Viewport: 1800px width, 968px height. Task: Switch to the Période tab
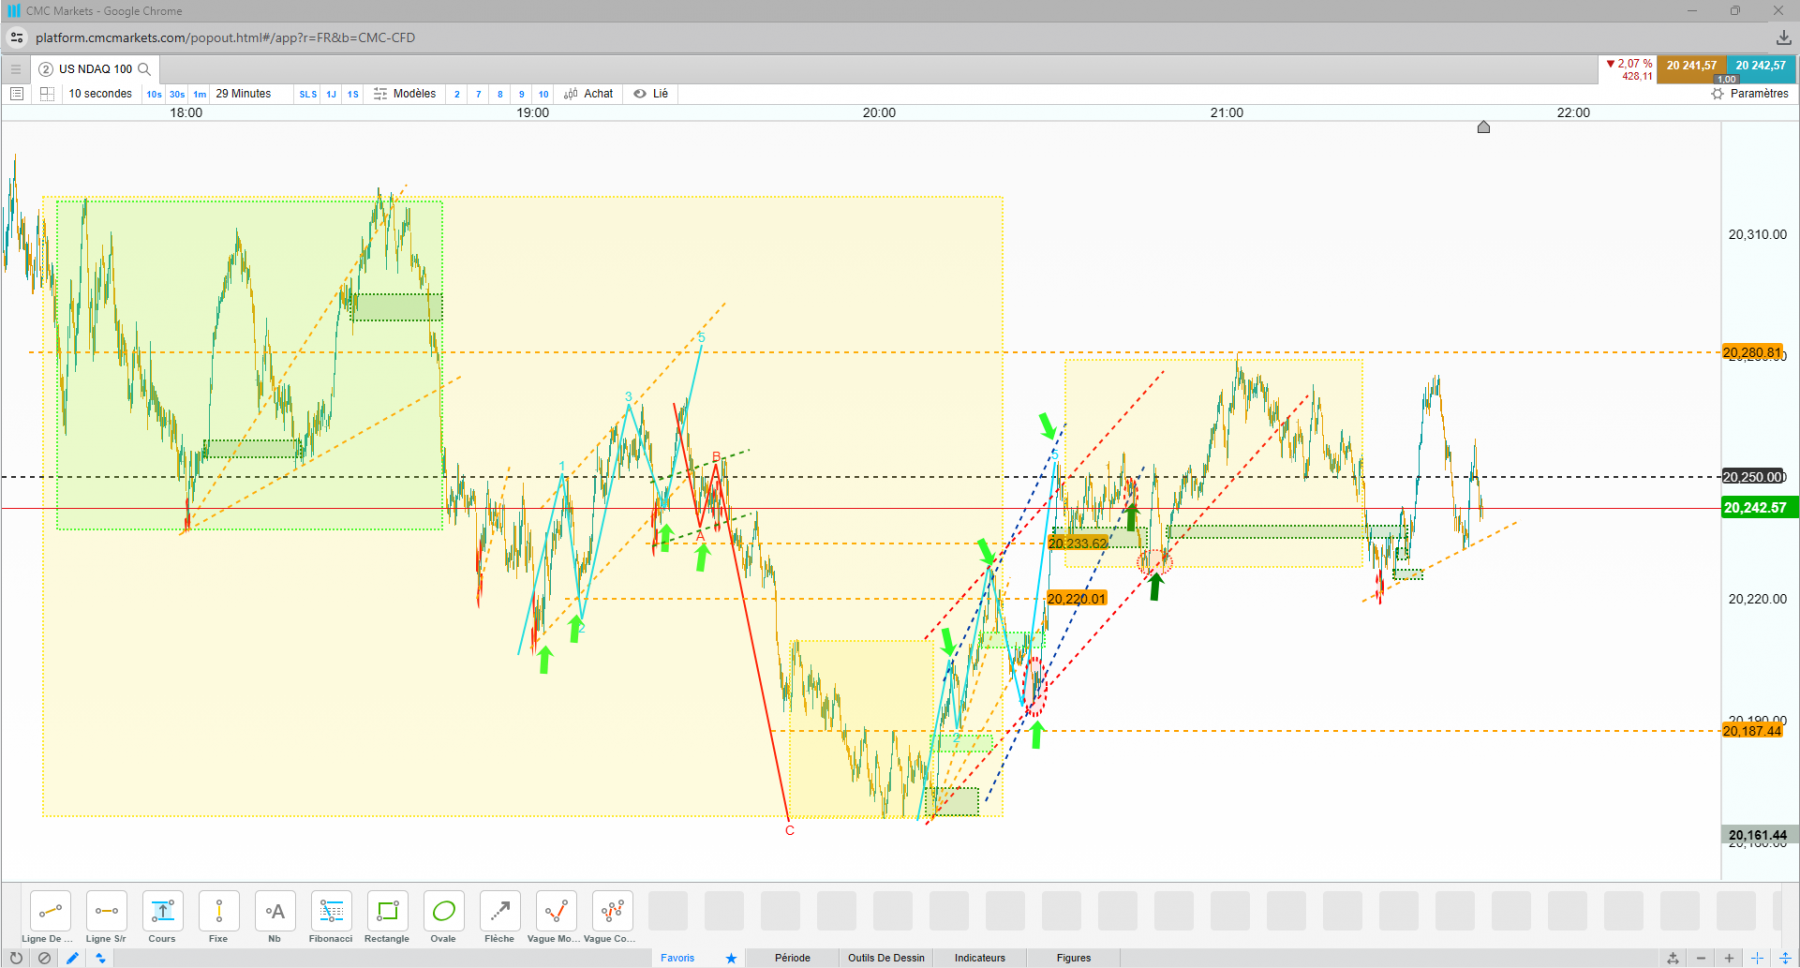click(x=792, y=958)
